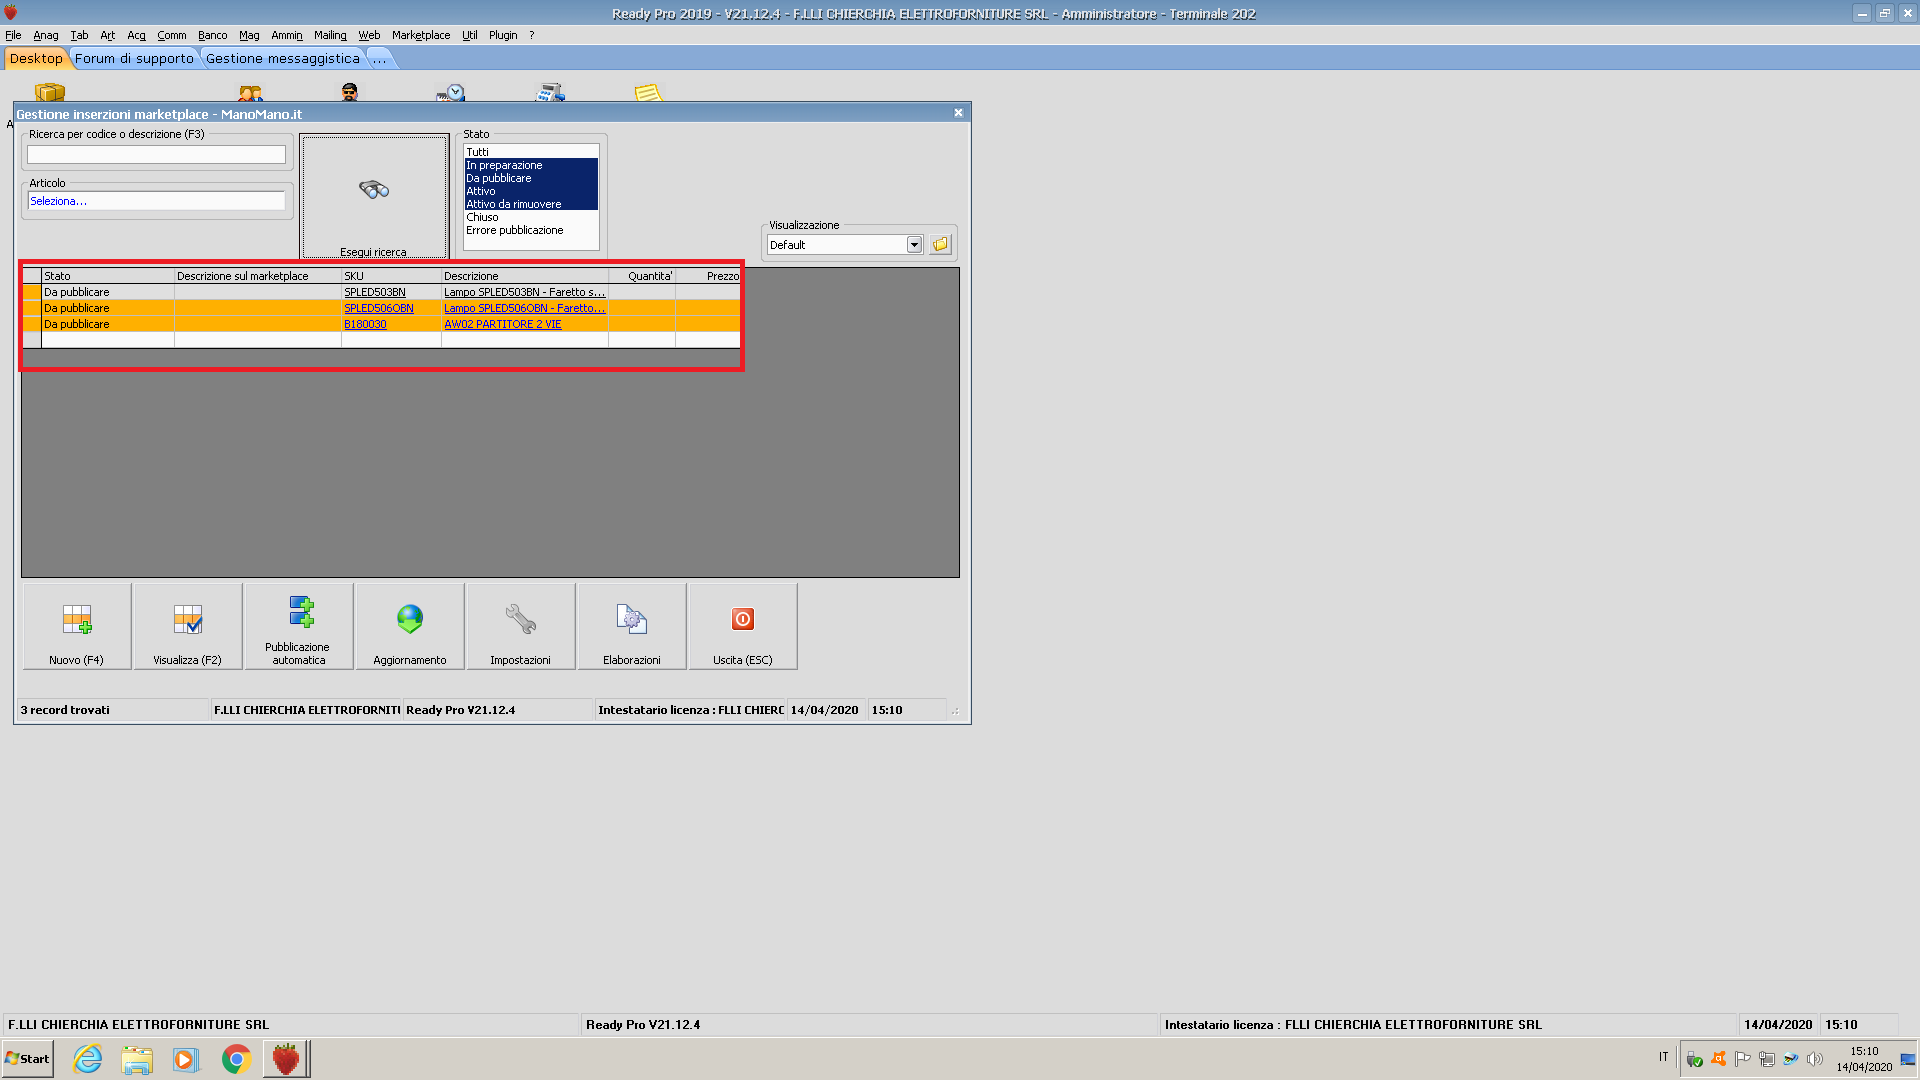Screen dimensions: 1920x1084
Task: Click the B180030 SKU link
Action: [x=365, y=325]
